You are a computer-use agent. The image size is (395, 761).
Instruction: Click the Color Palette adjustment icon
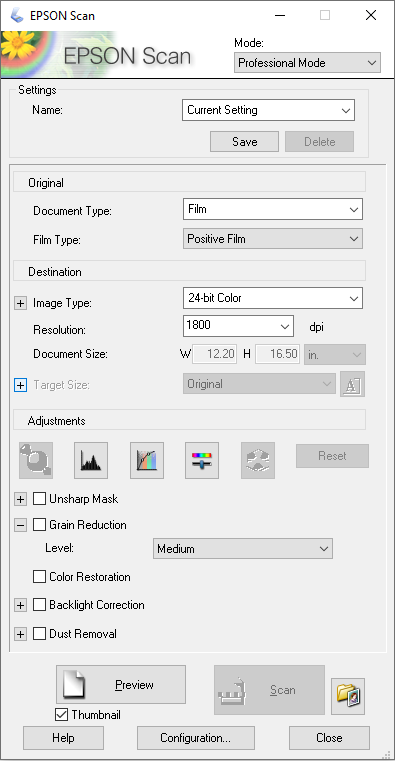coord(258,460)
